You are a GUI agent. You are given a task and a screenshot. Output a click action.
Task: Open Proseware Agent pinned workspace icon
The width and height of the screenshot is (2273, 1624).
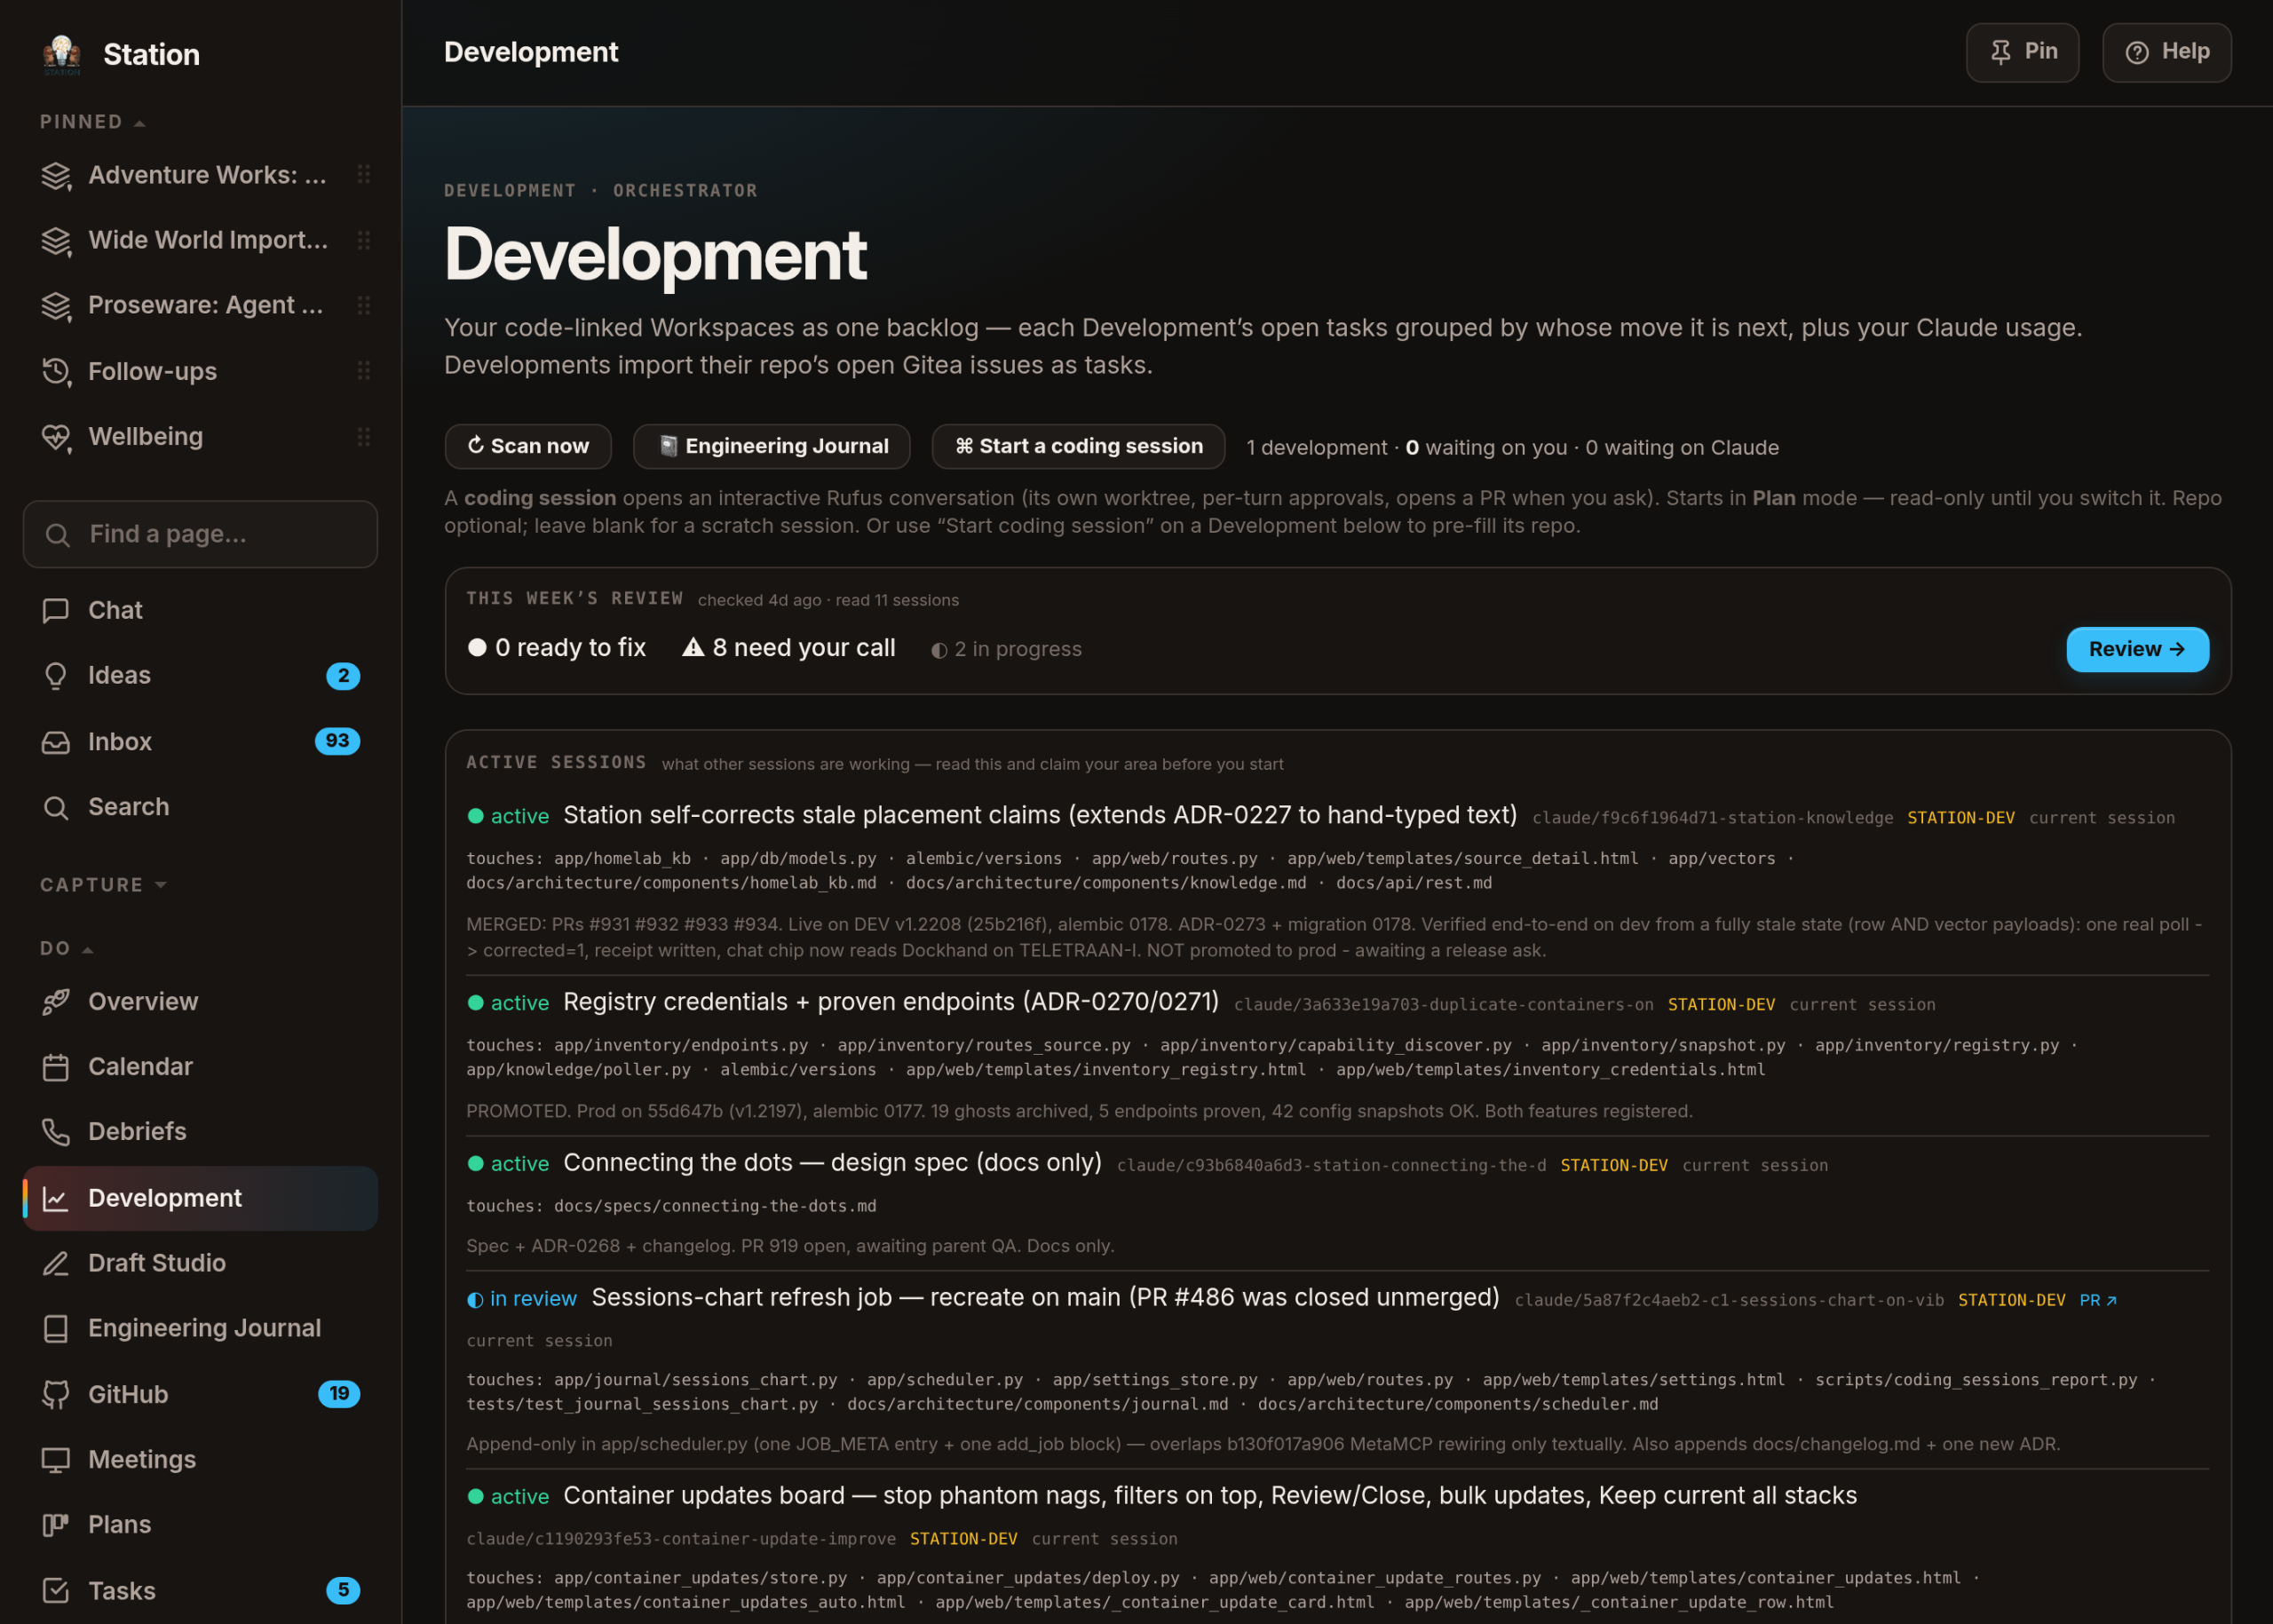coord(56,306)
